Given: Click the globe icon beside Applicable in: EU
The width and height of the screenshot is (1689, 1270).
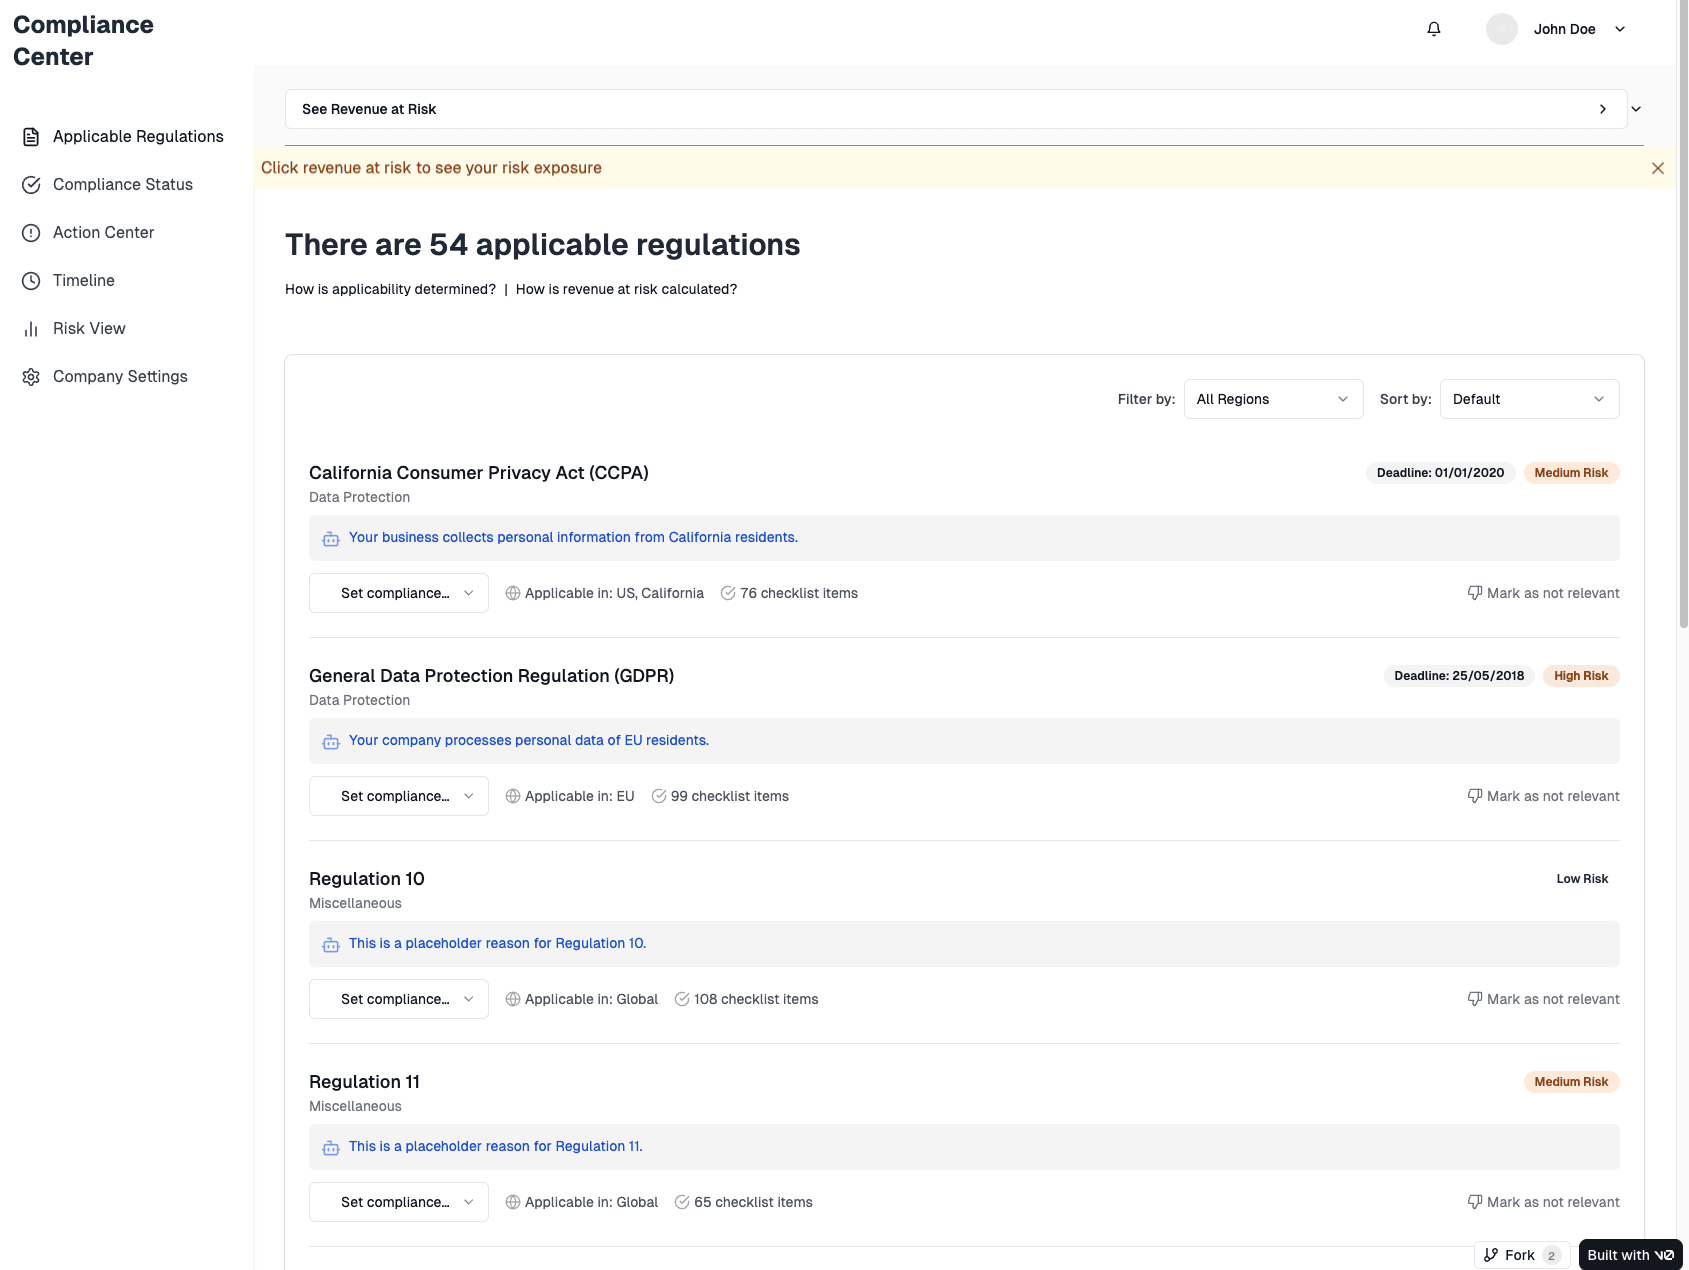Looking at the screenshot, I should tap(512, 796).
